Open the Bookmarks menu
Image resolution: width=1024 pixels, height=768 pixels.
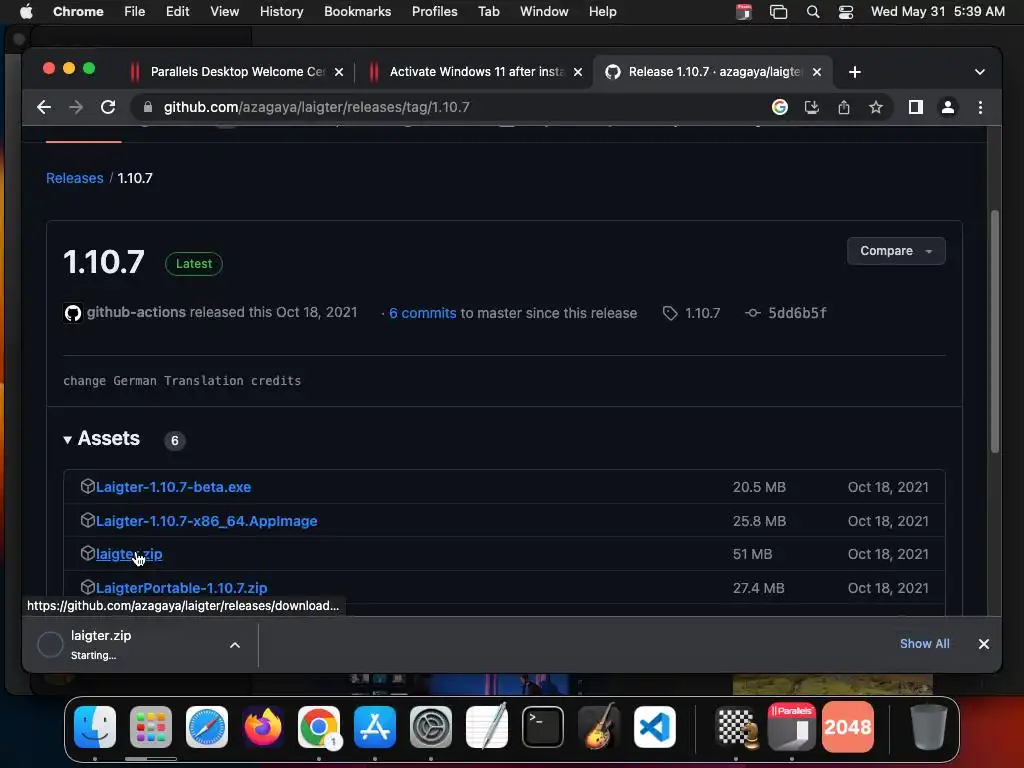357,12
